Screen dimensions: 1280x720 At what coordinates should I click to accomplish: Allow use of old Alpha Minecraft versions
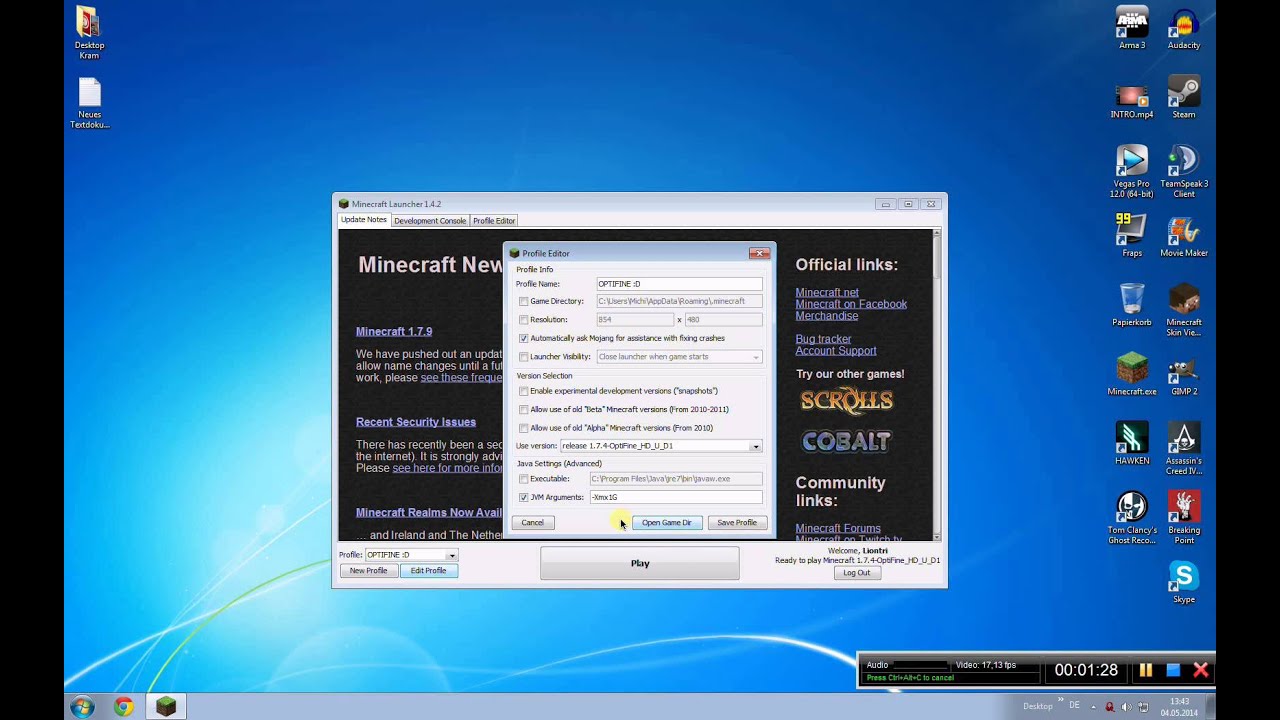tap(523, 428)
